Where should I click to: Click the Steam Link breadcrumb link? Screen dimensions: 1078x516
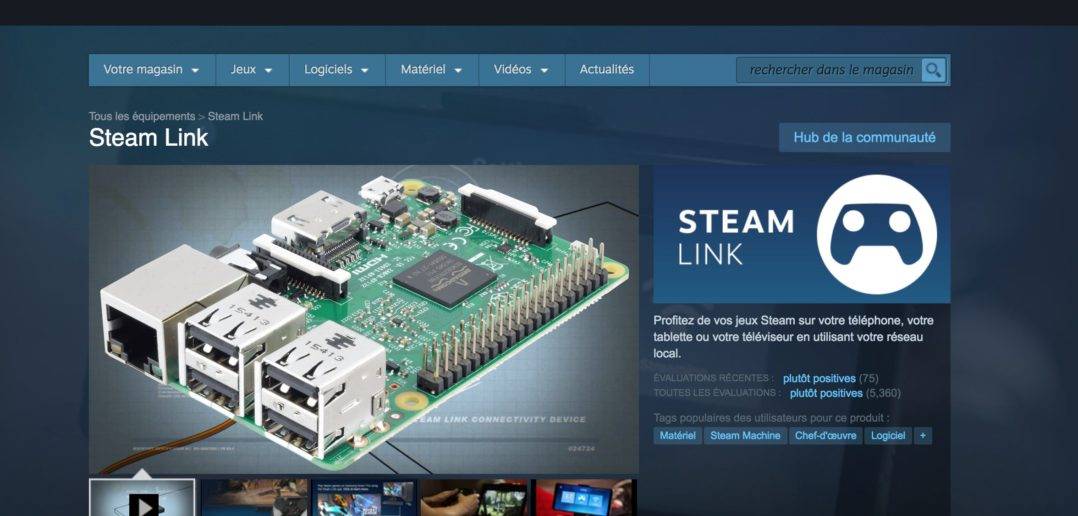235,117
